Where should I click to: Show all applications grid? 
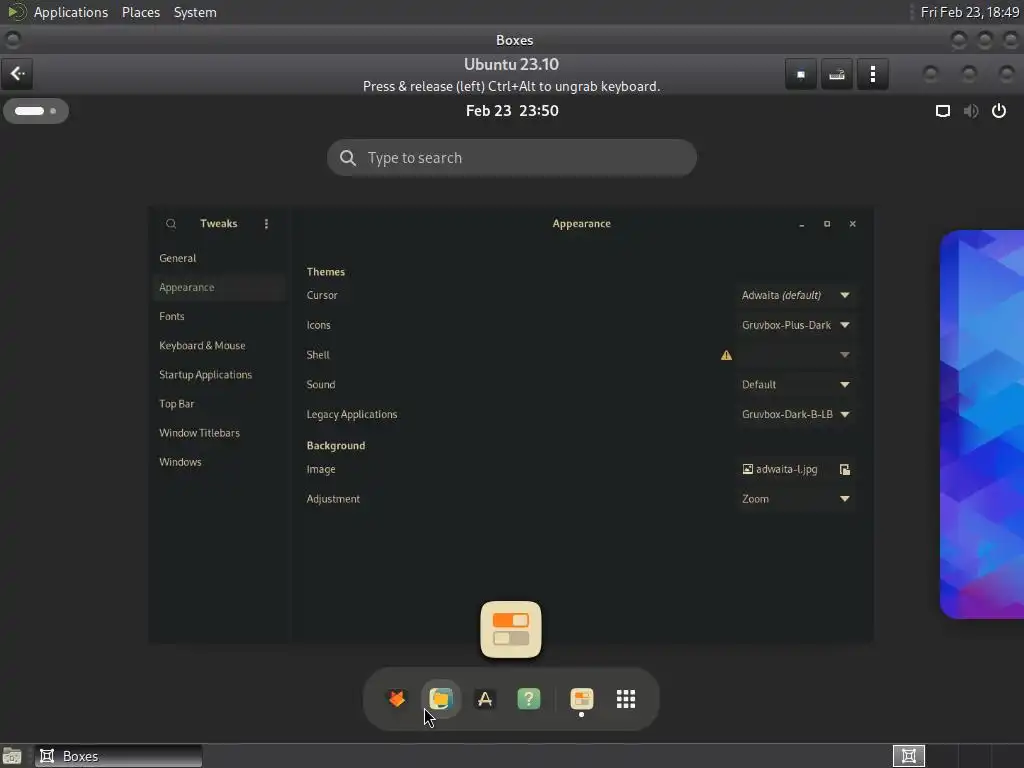point(626,699)
